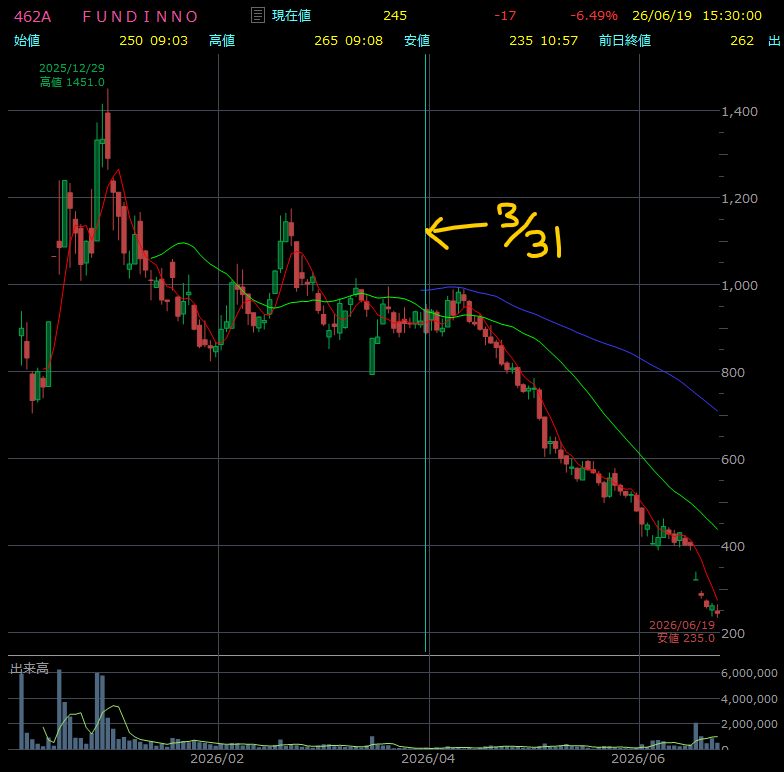The height and width of the screenshot is (772, 784).
Task: Click the percent change -6.49%
Action: pyautogui.click(x=594, y=16)
